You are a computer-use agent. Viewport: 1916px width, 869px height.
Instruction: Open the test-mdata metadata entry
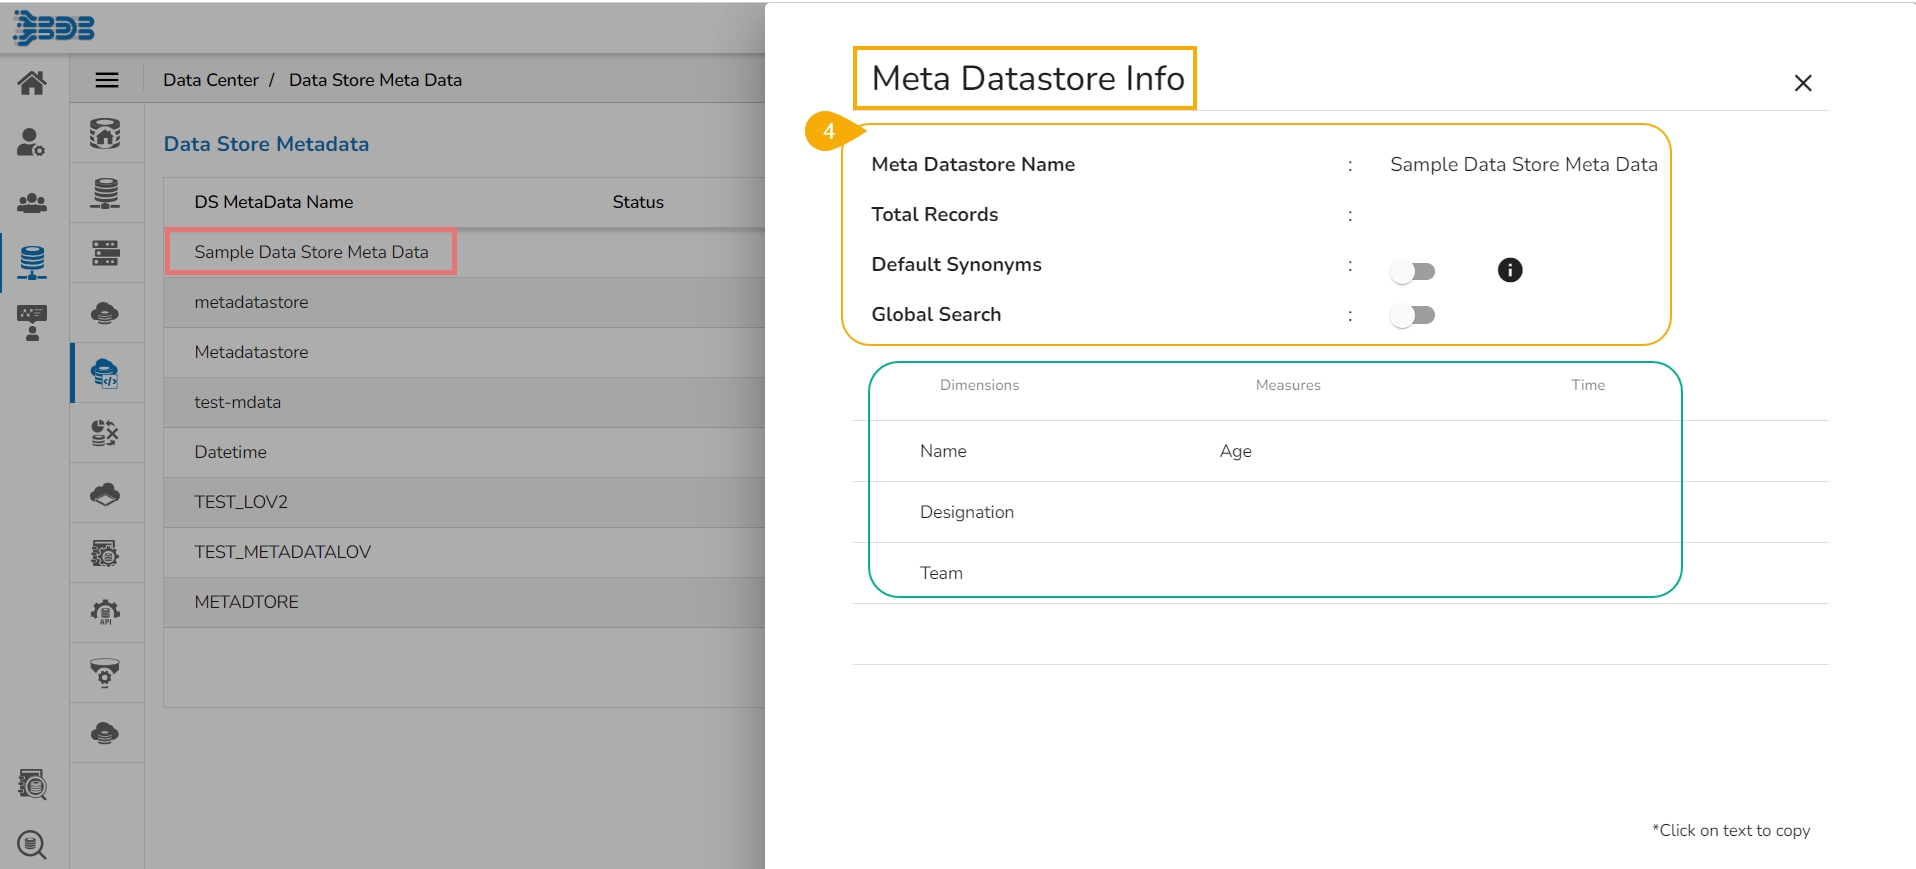[x=238, y=402]
